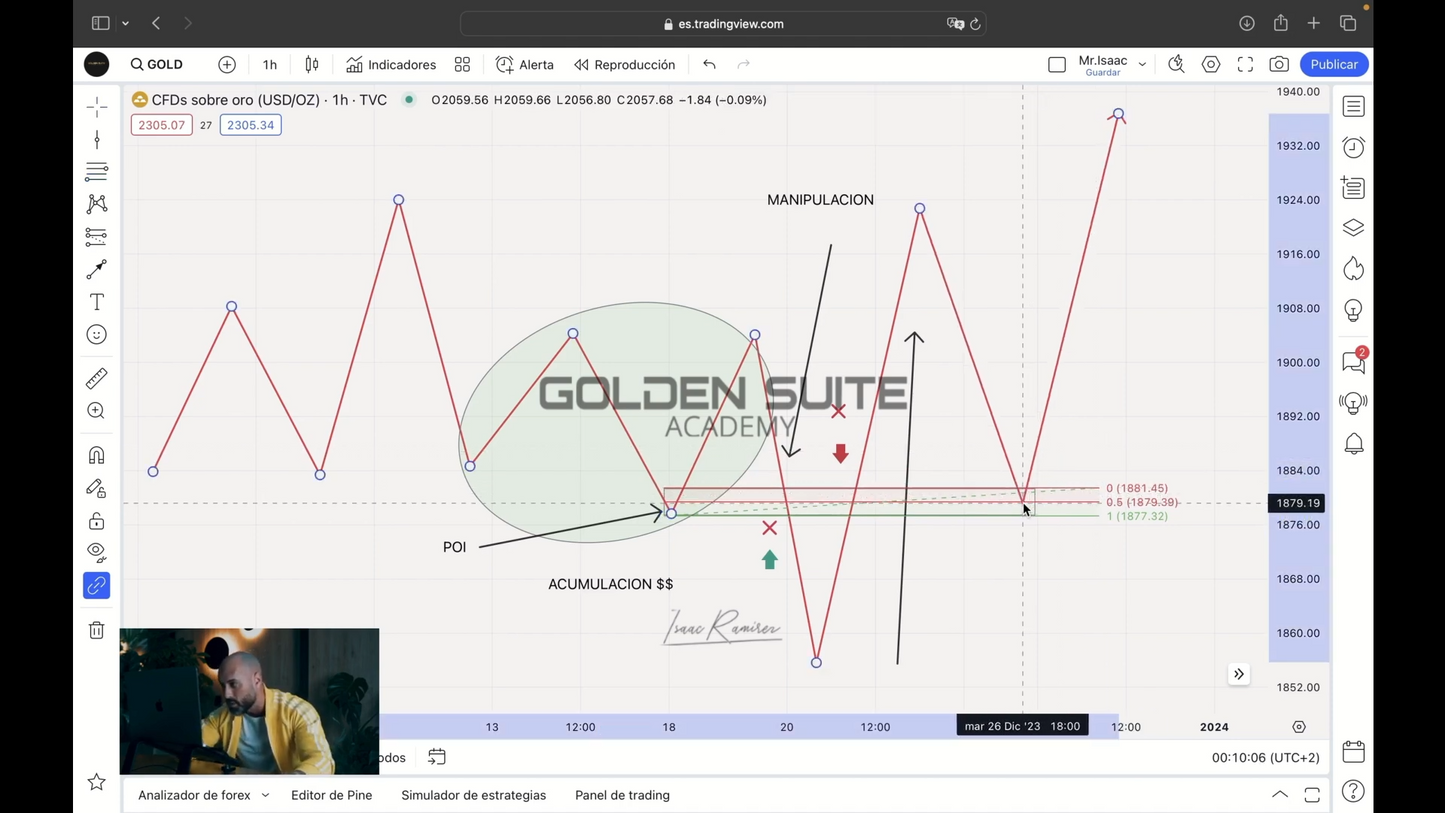Screen dimensions: 1445x813
Task: Open the patterns drawing tool
Action: 97,204
